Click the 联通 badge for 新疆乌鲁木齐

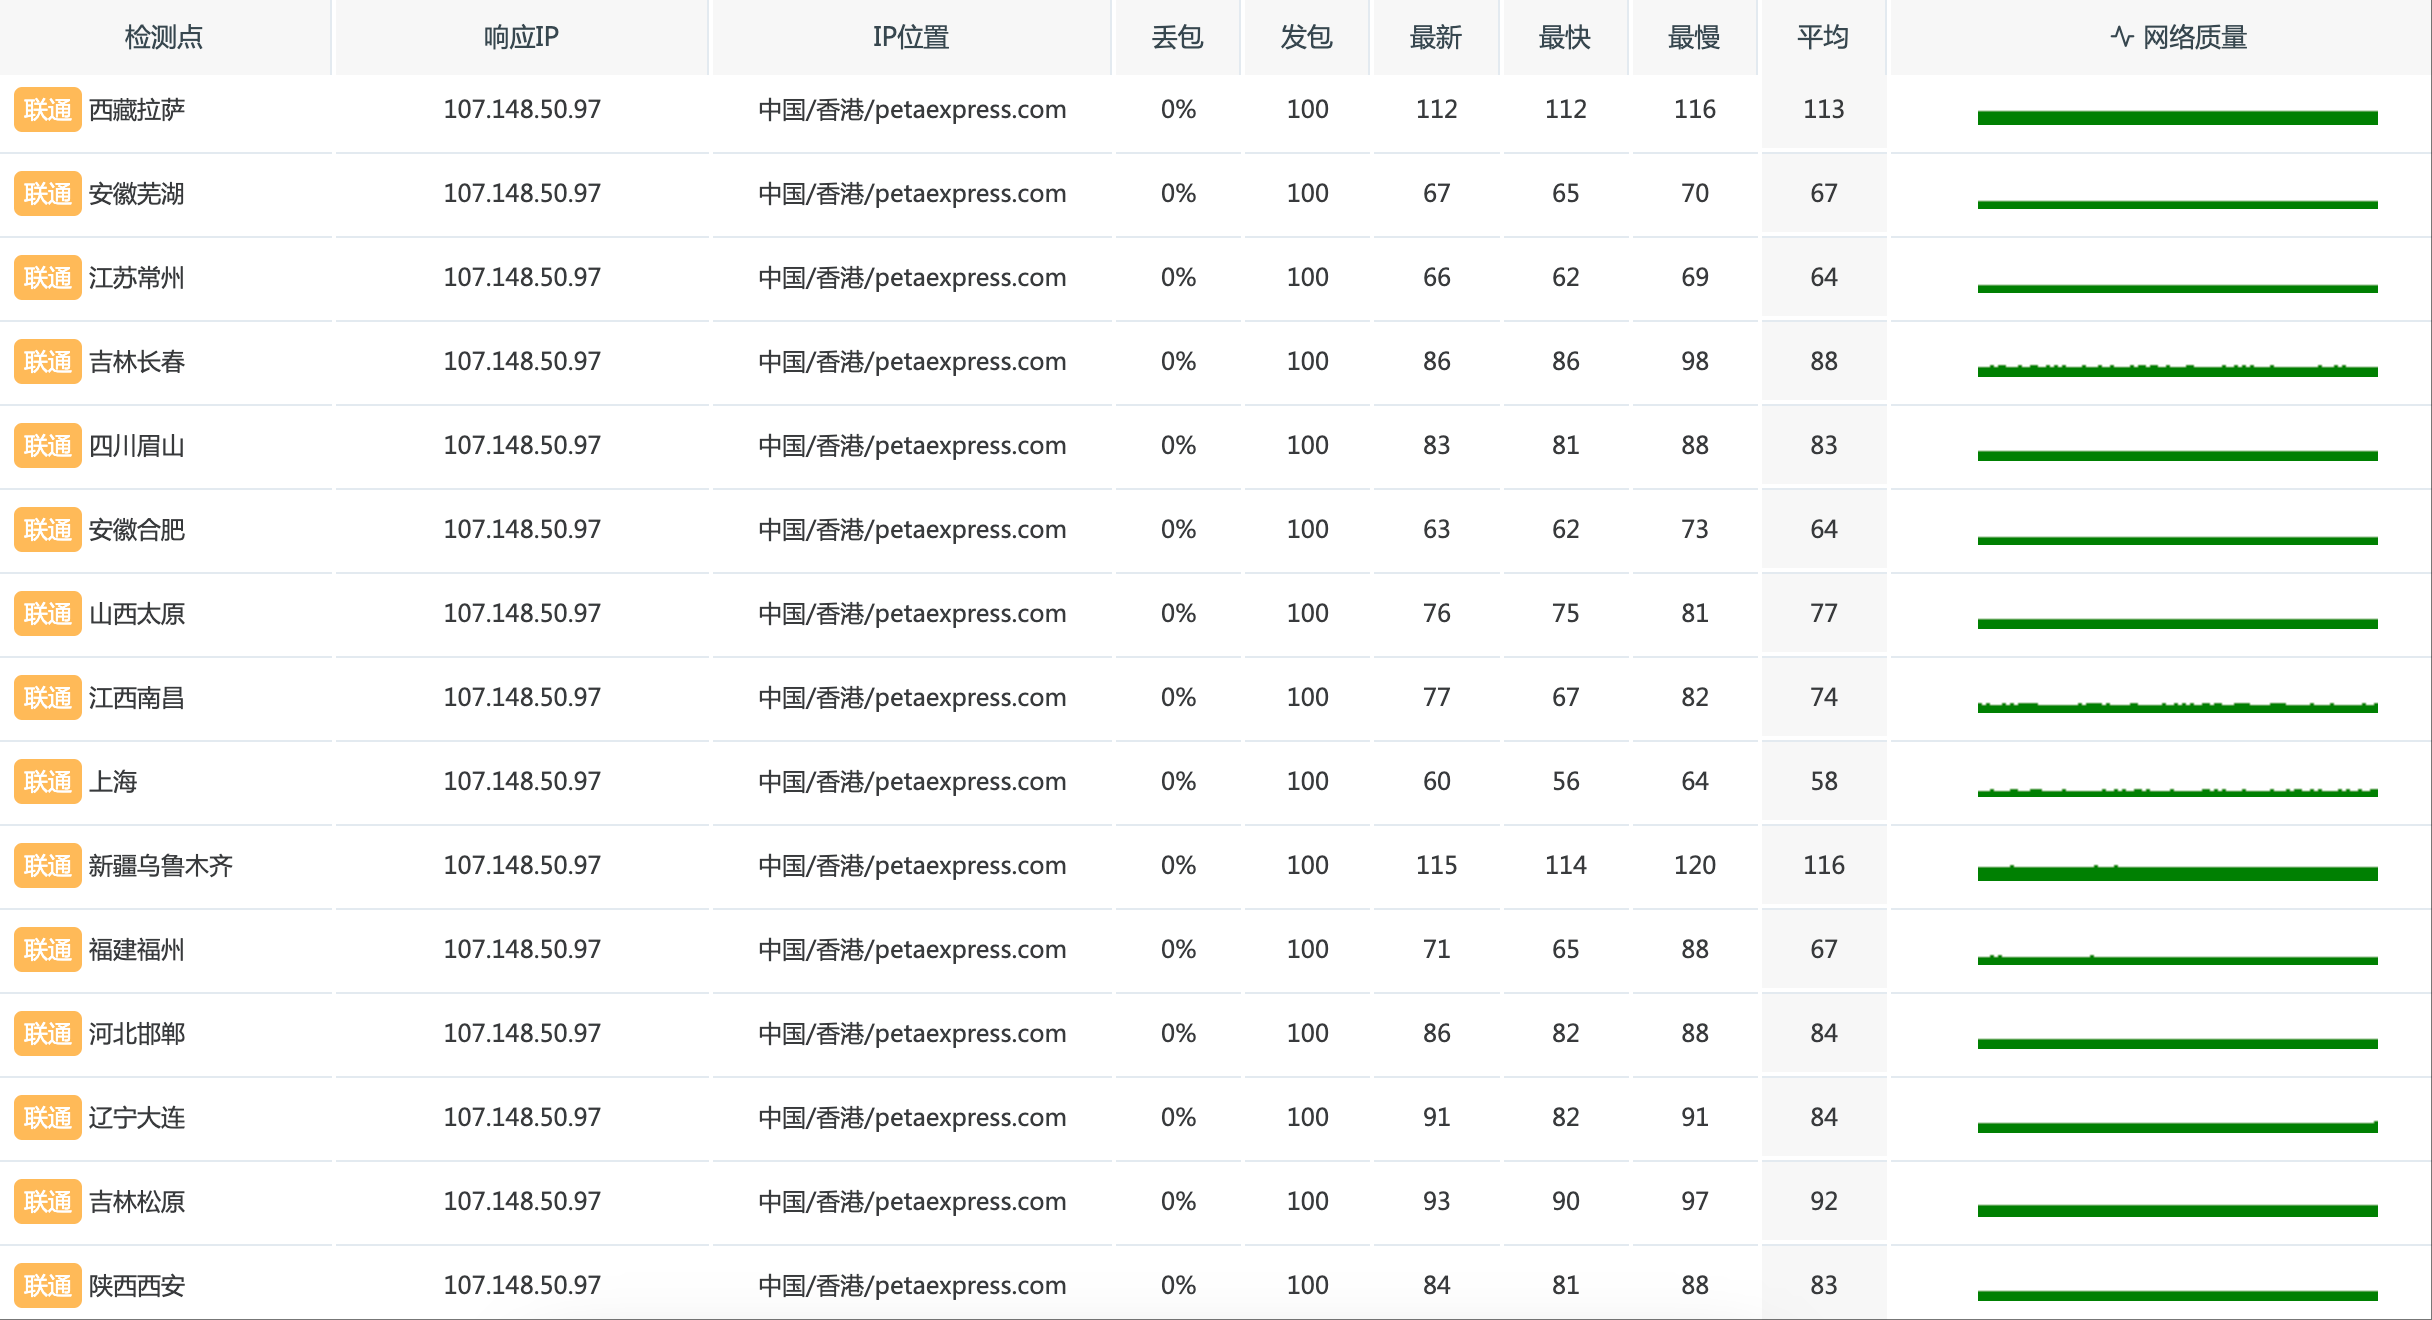(47, 866)
